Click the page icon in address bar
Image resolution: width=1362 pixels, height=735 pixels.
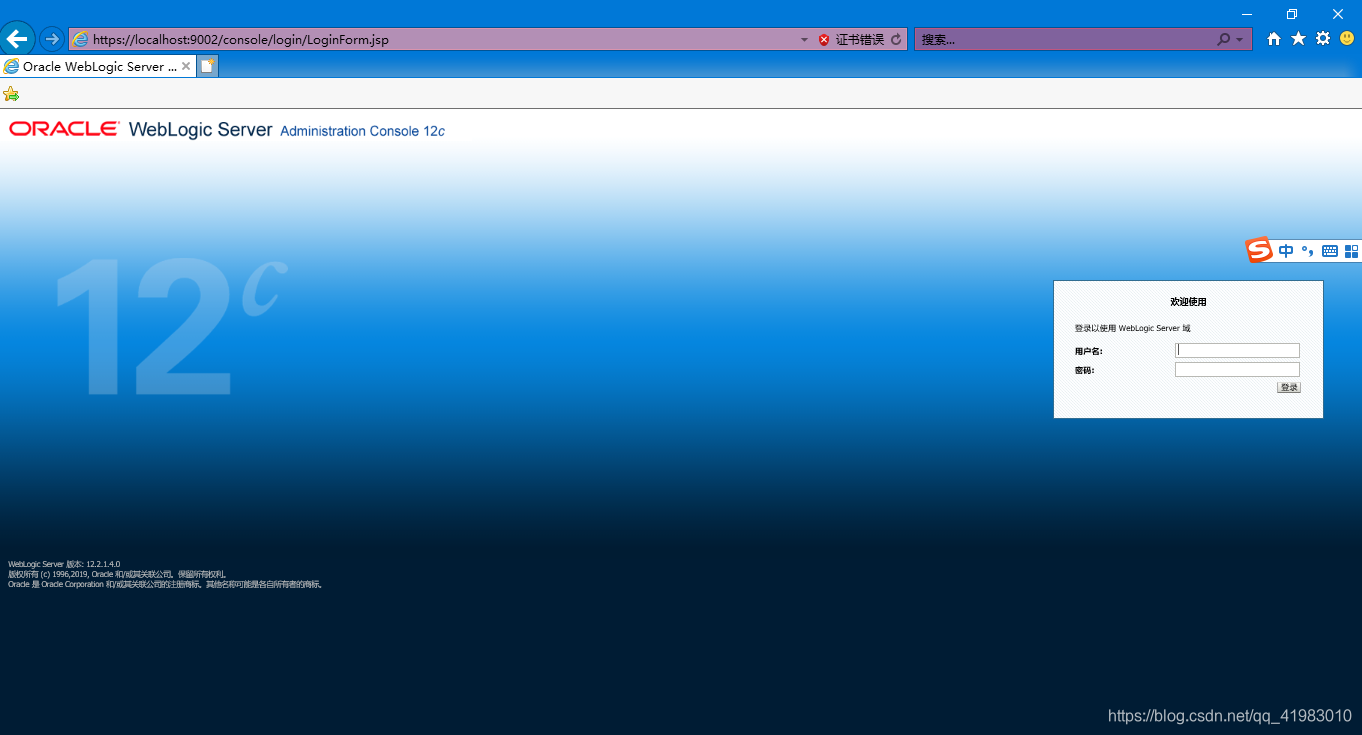pos(80,40)
